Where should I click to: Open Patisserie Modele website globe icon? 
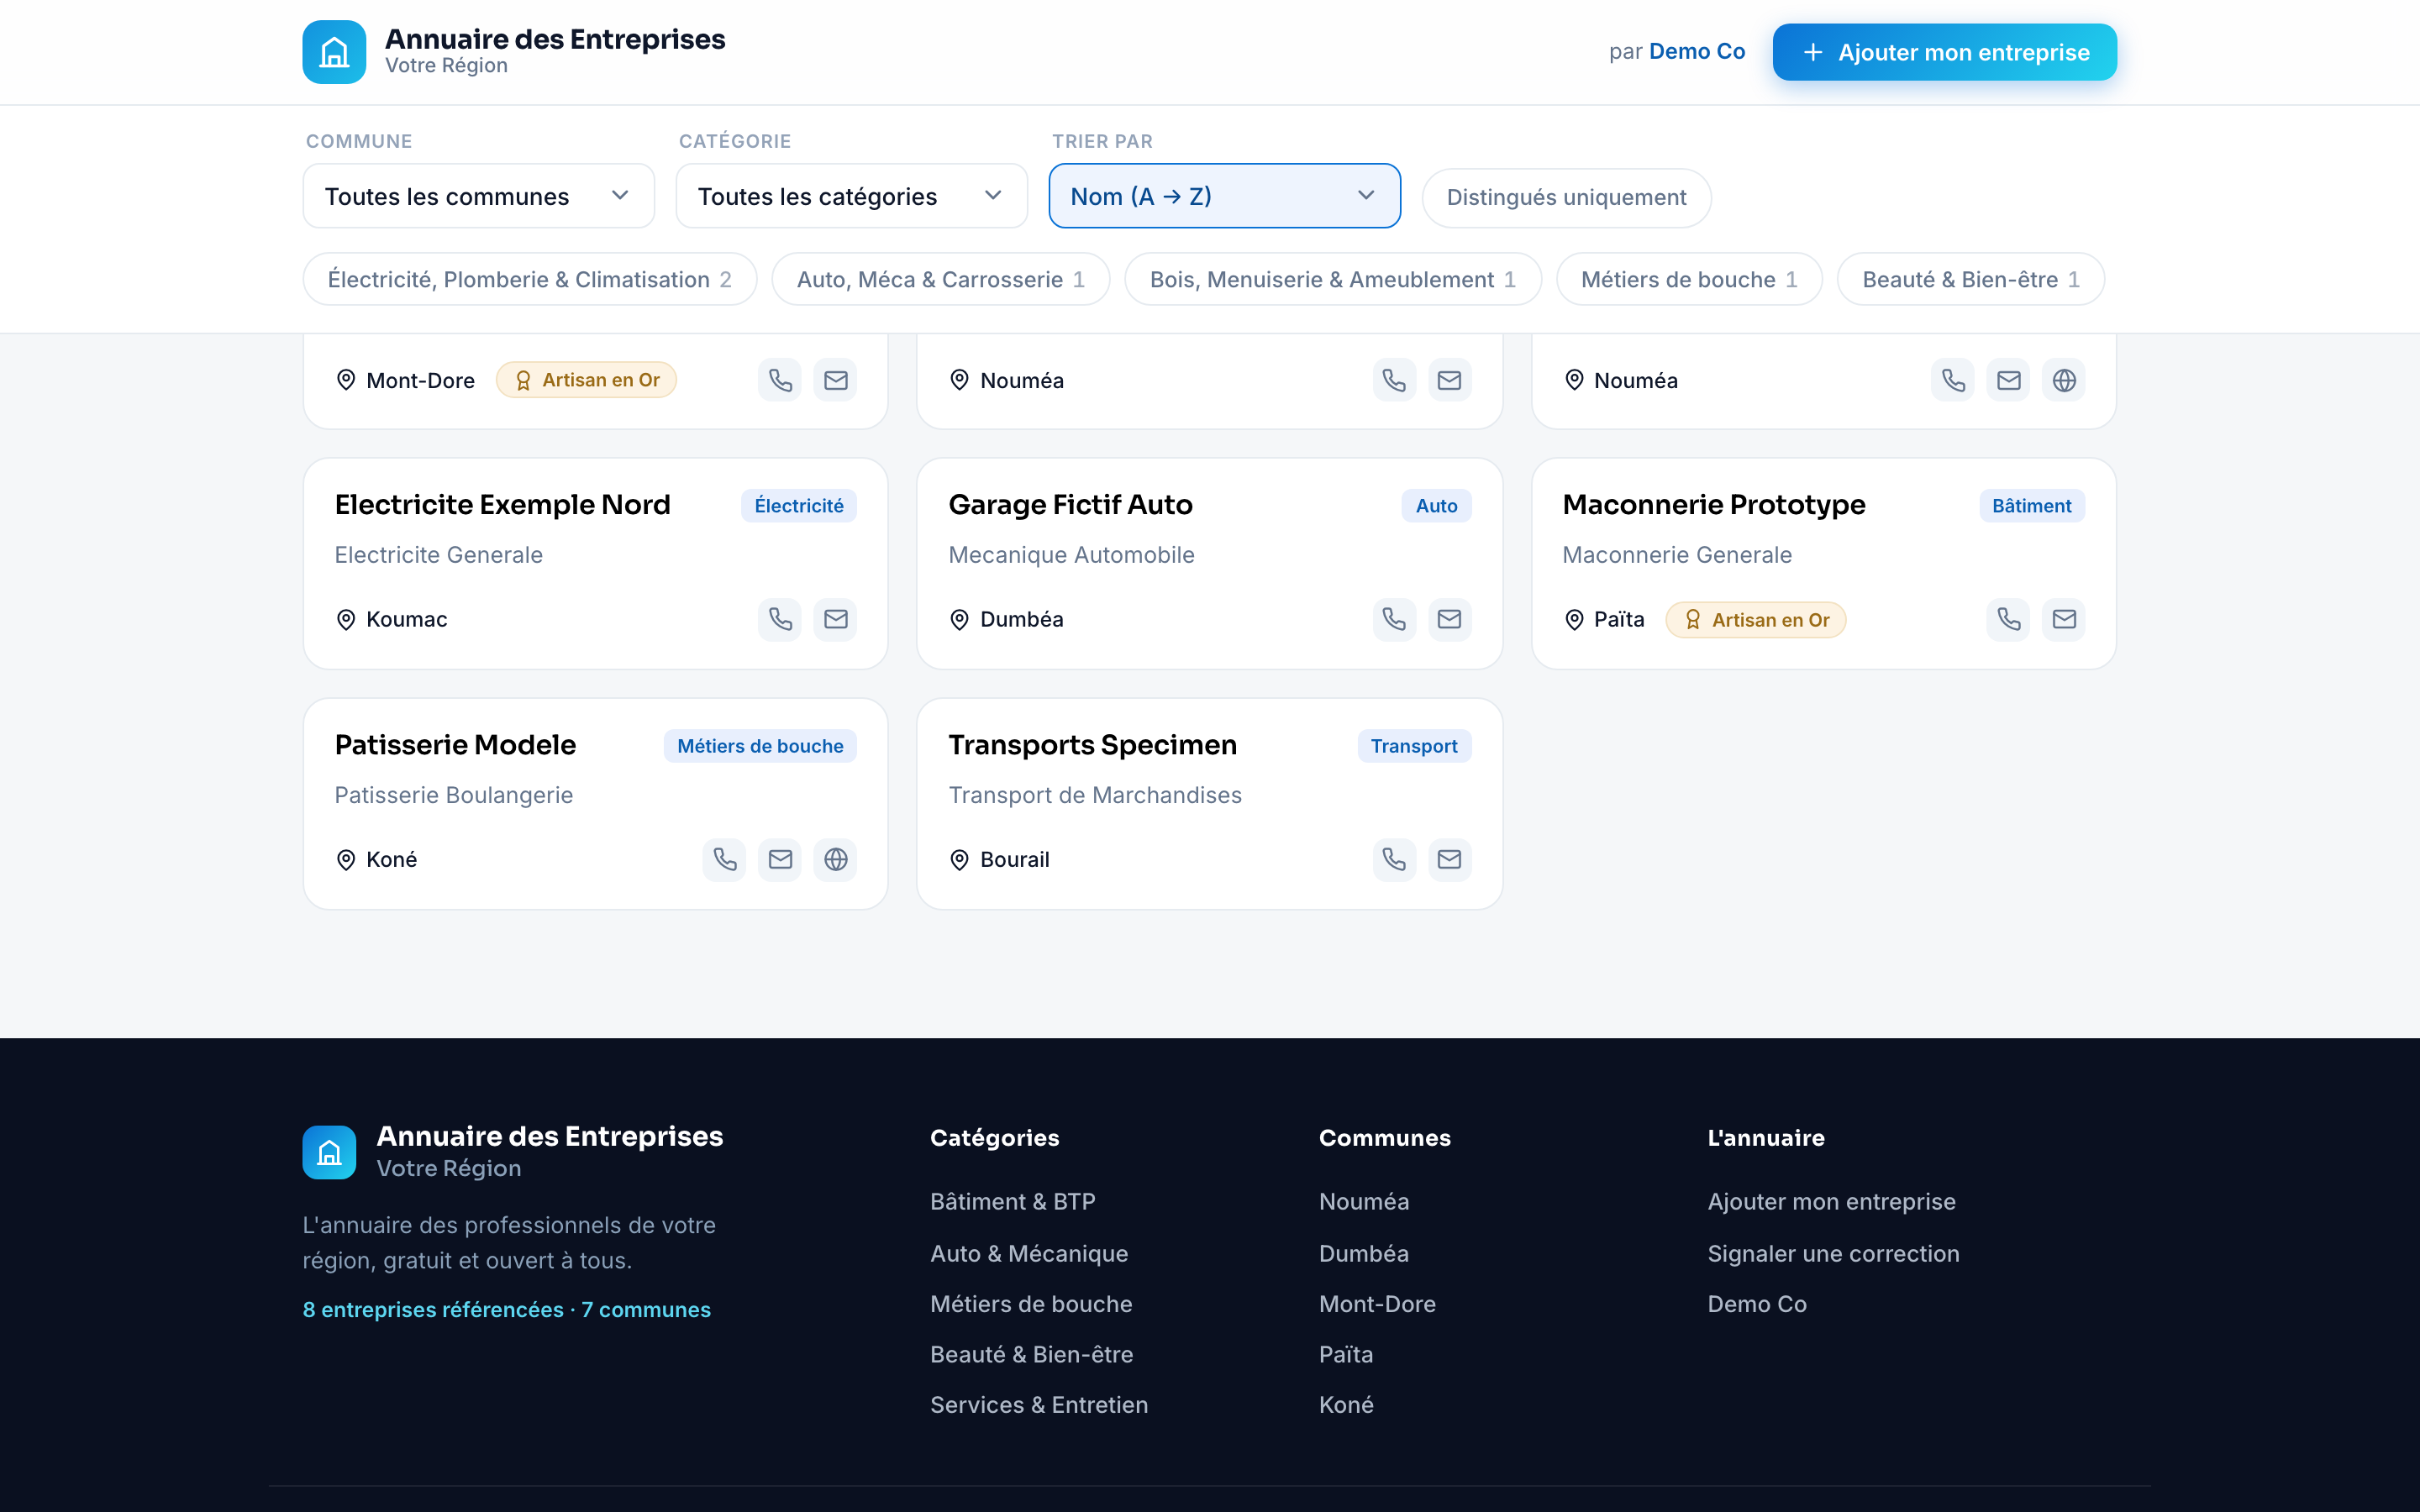point(836,859)
